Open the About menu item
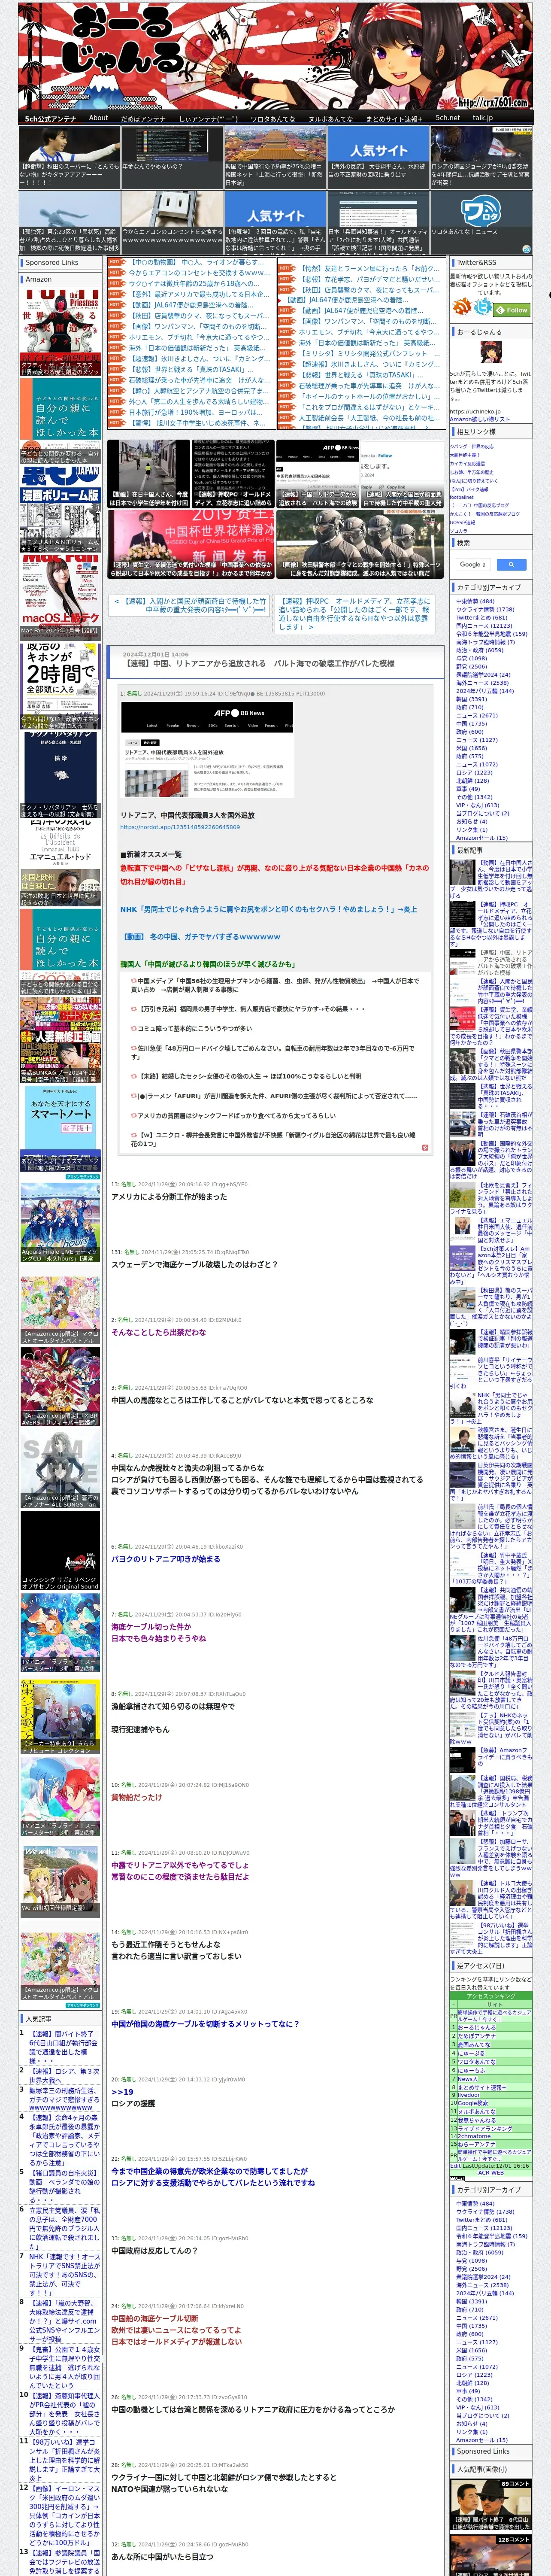This screenshot has height=2576, width=551. [x=98, y=118]
